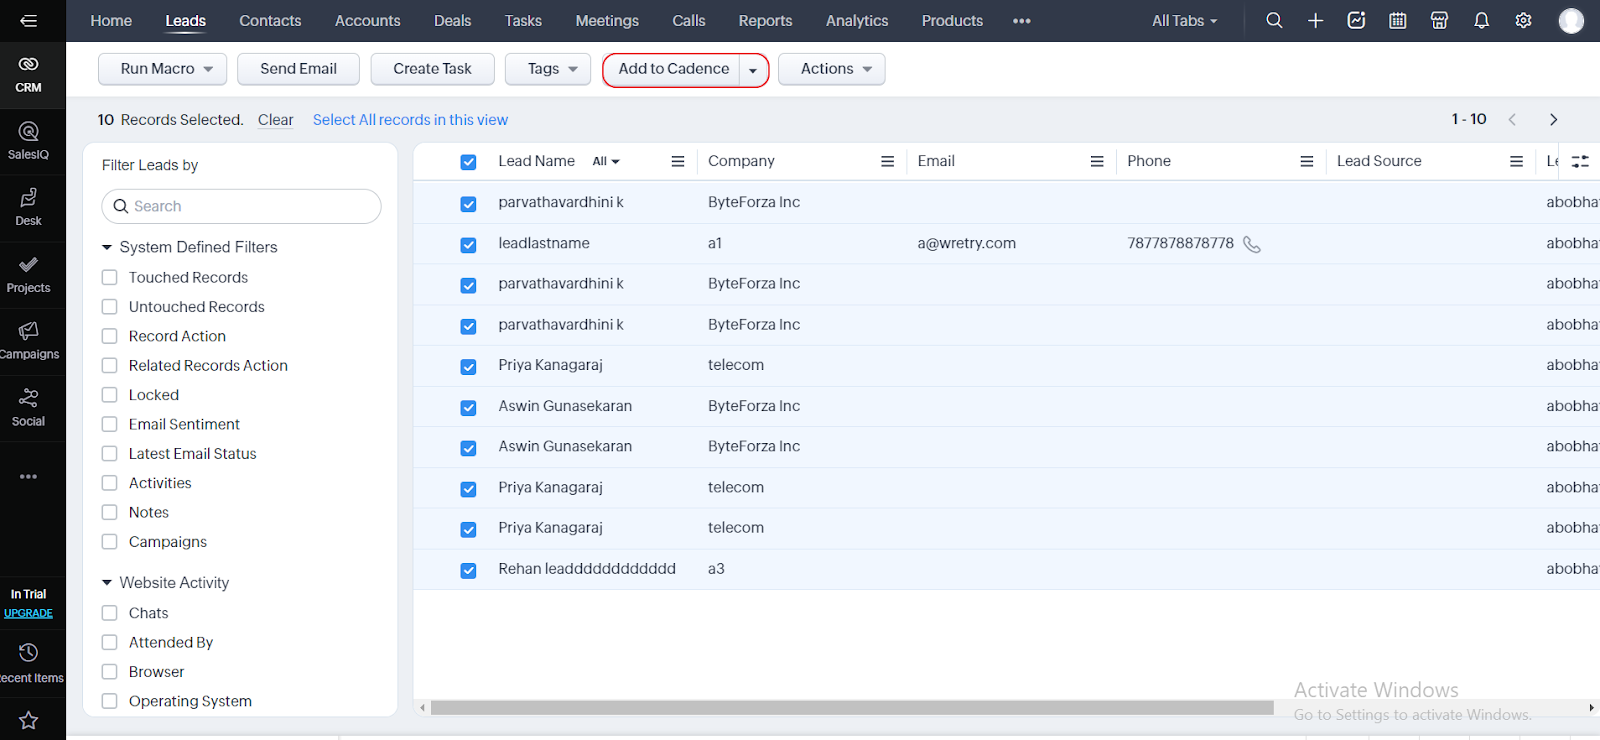This screenshot has height=740, width=1600.
Task: Open the search magnifier in top bar
Action: coord(1274,21)
